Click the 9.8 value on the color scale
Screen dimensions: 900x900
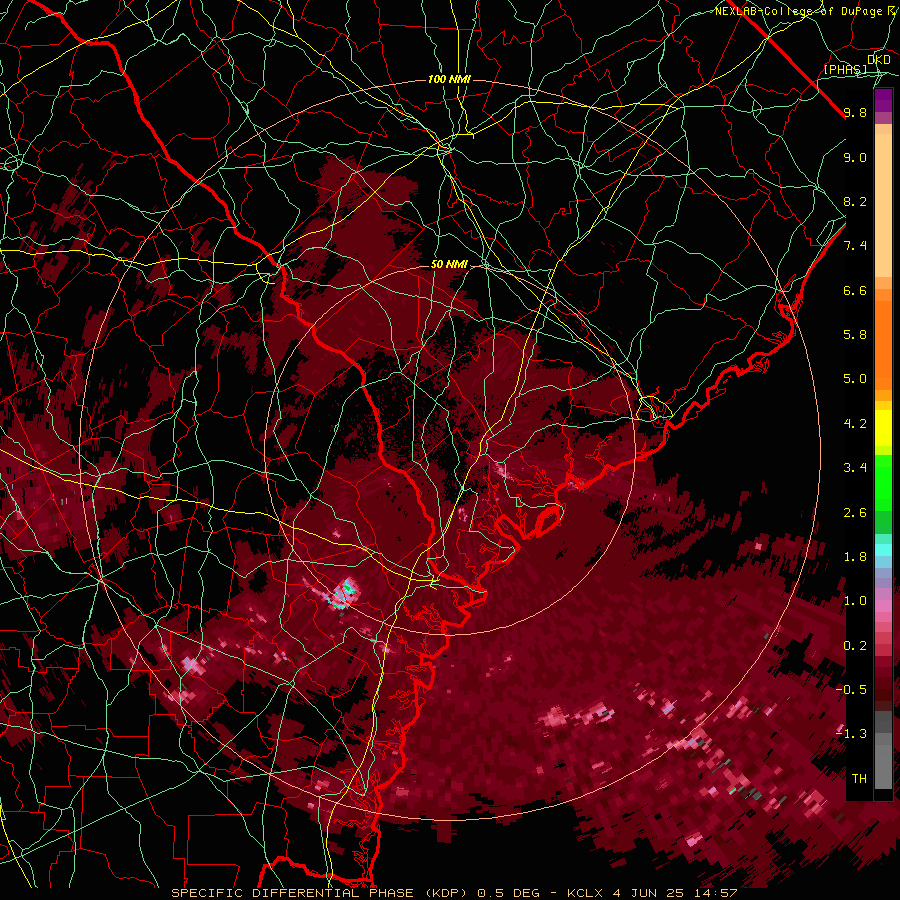855,112
